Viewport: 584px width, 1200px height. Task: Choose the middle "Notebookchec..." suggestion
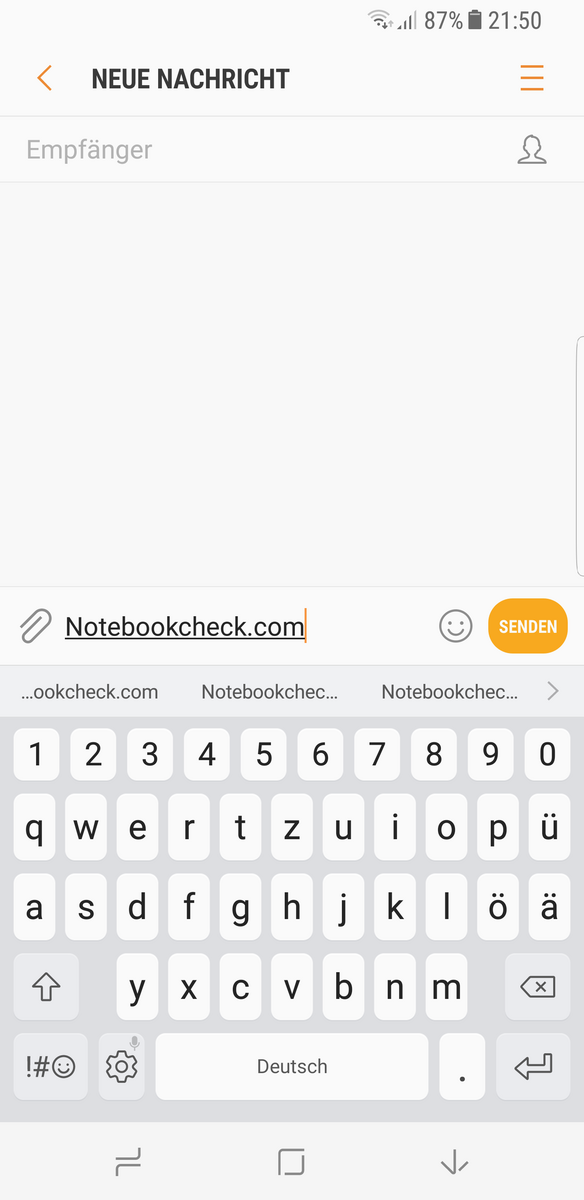click(269, 691)
